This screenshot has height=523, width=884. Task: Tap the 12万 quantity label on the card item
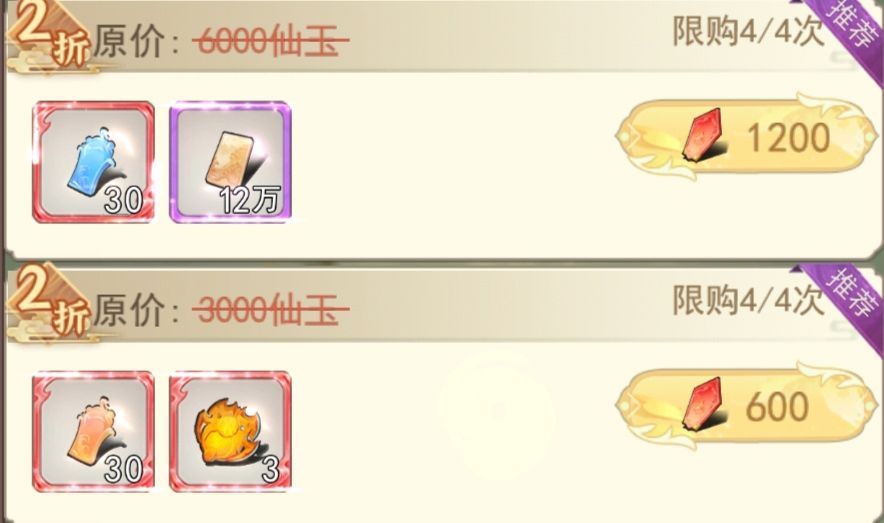250,200
